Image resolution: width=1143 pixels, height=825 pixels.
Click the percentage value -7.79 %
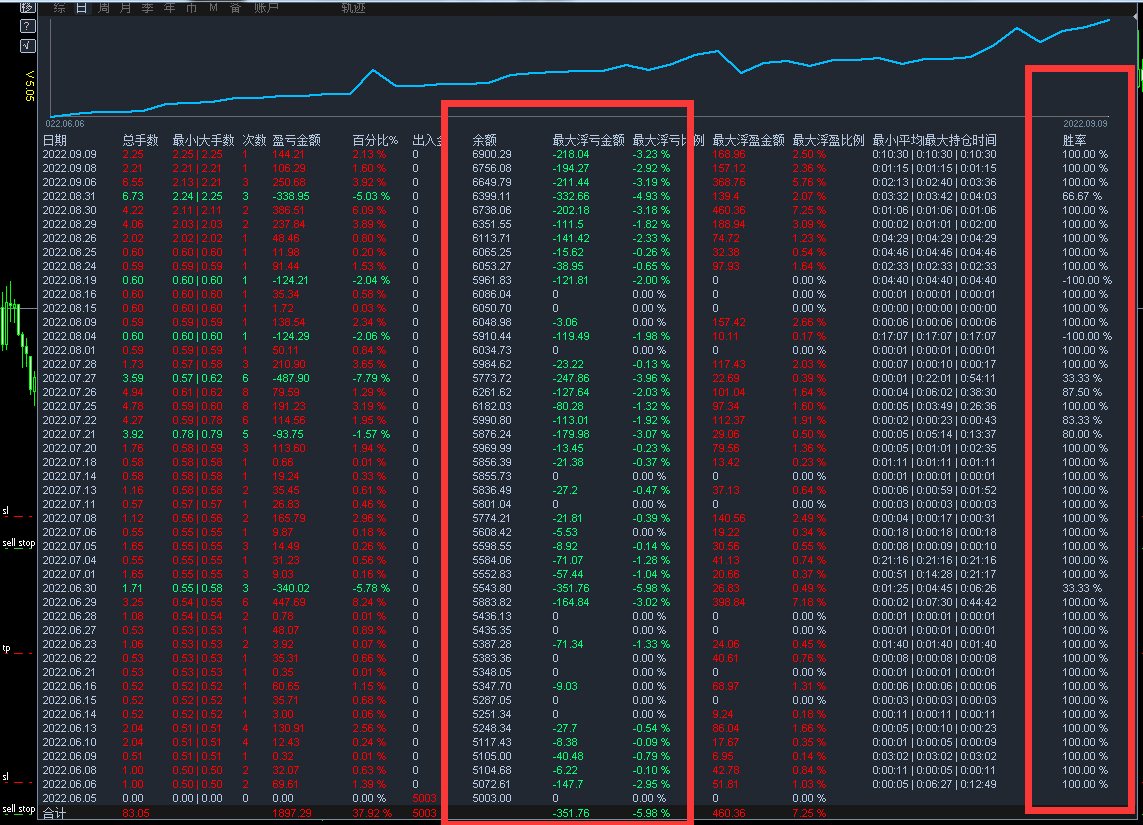[371, 378]
